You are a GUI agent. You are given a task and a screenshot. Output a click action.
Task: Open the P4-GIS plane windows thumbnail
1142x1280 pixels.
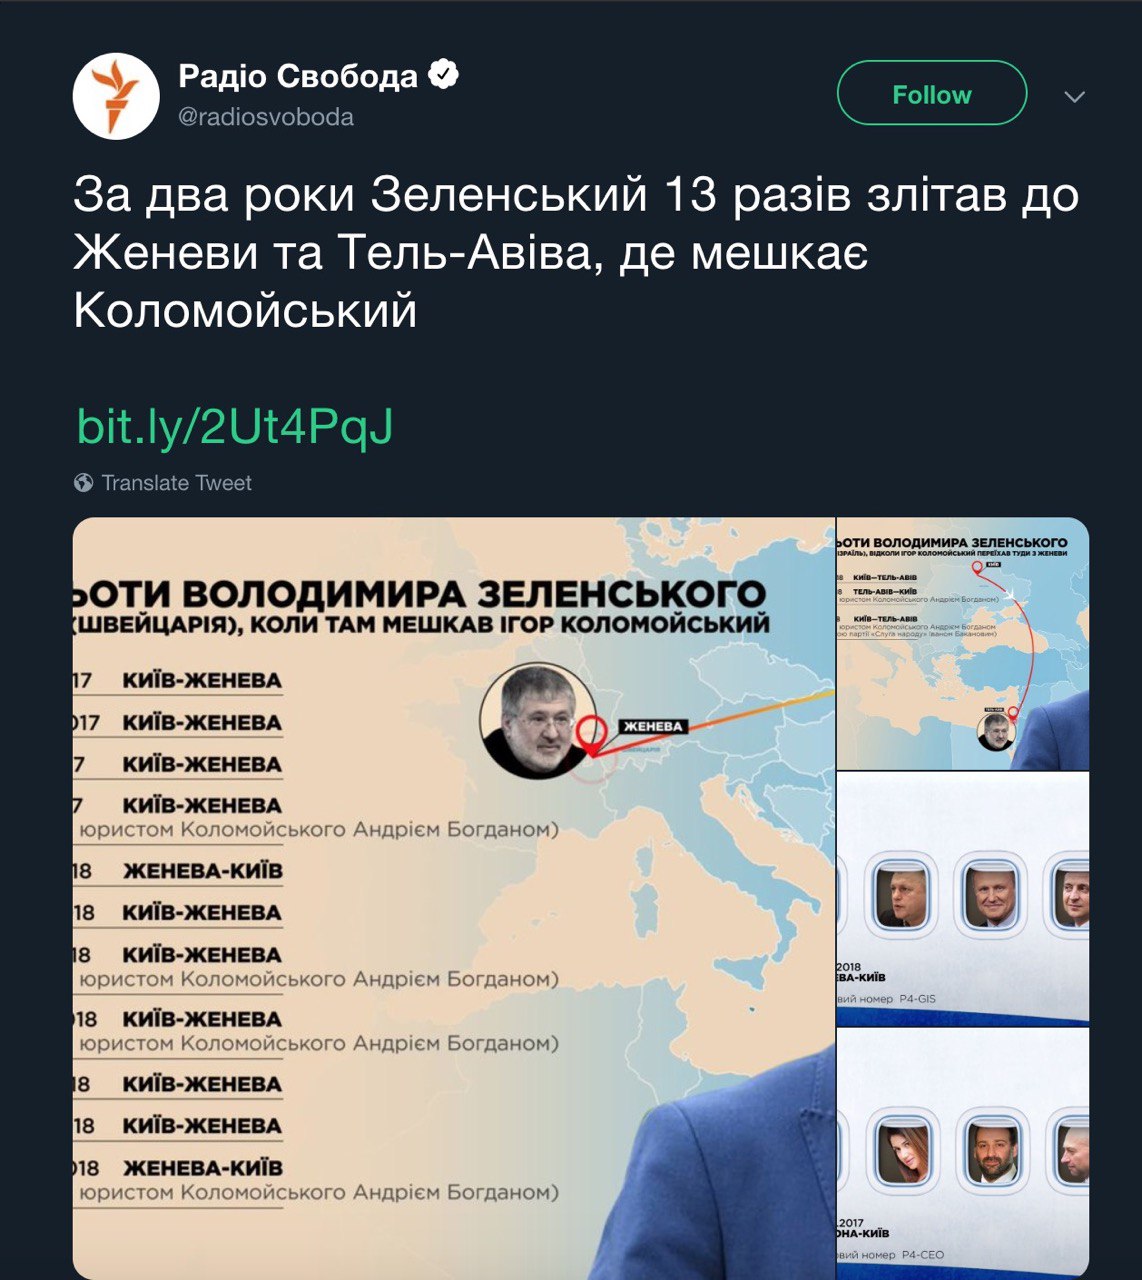pyautogui.click(x=963, y=898)
